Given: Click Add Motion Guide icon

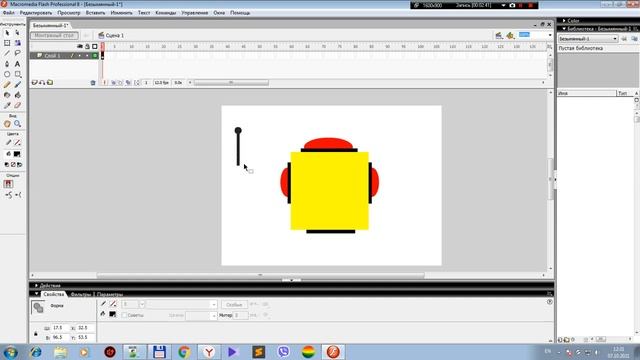Looking at the screenshot, I should click(42, 82).
